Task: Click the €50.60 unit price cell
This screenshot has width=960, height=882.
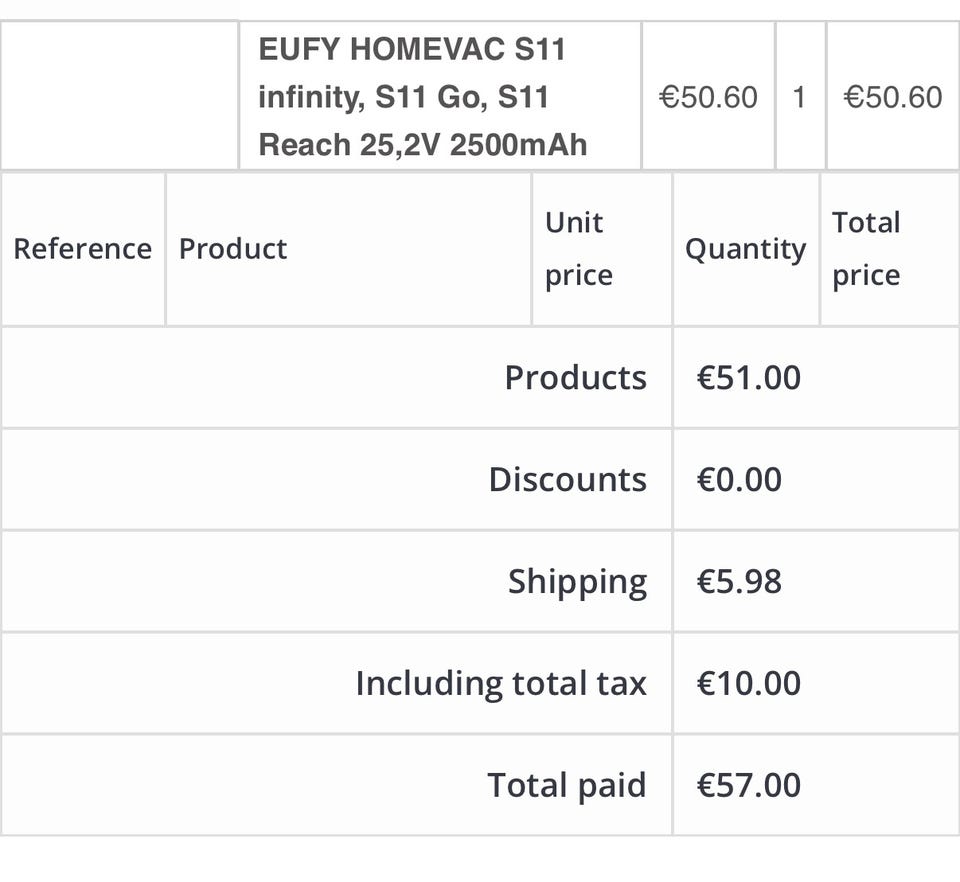Action: click(708, 97)
